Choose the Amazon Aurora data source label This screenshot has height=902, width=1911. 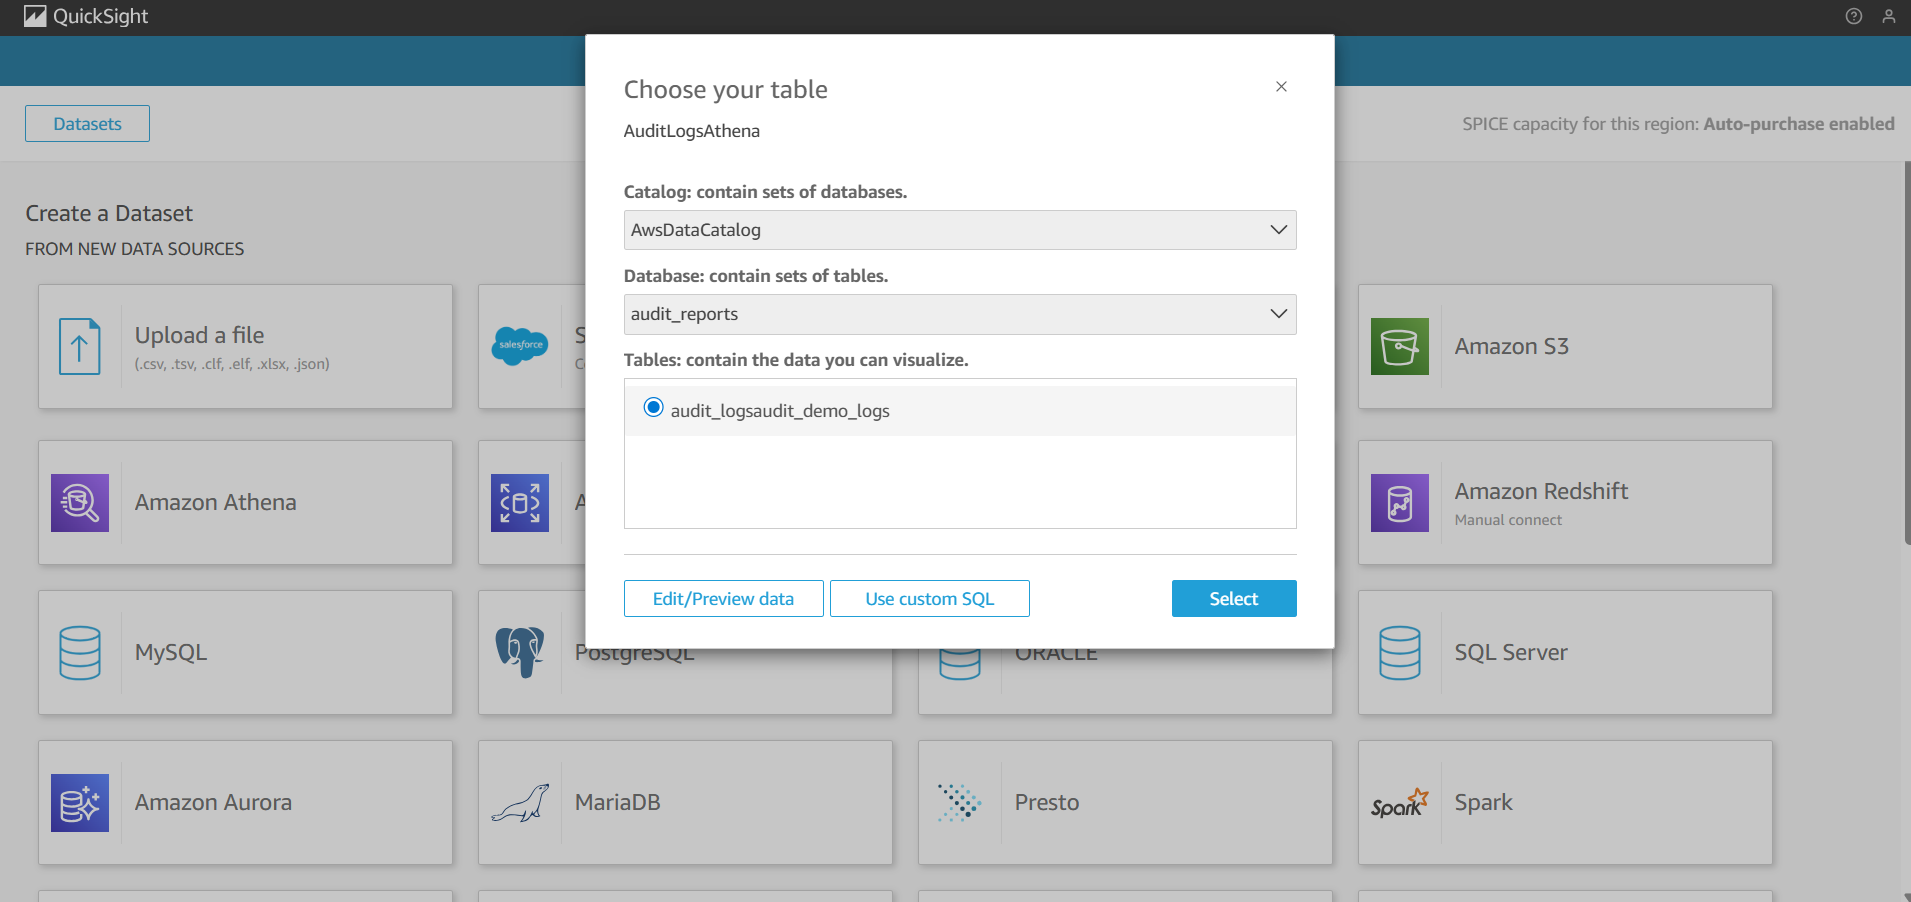point(214,802)
